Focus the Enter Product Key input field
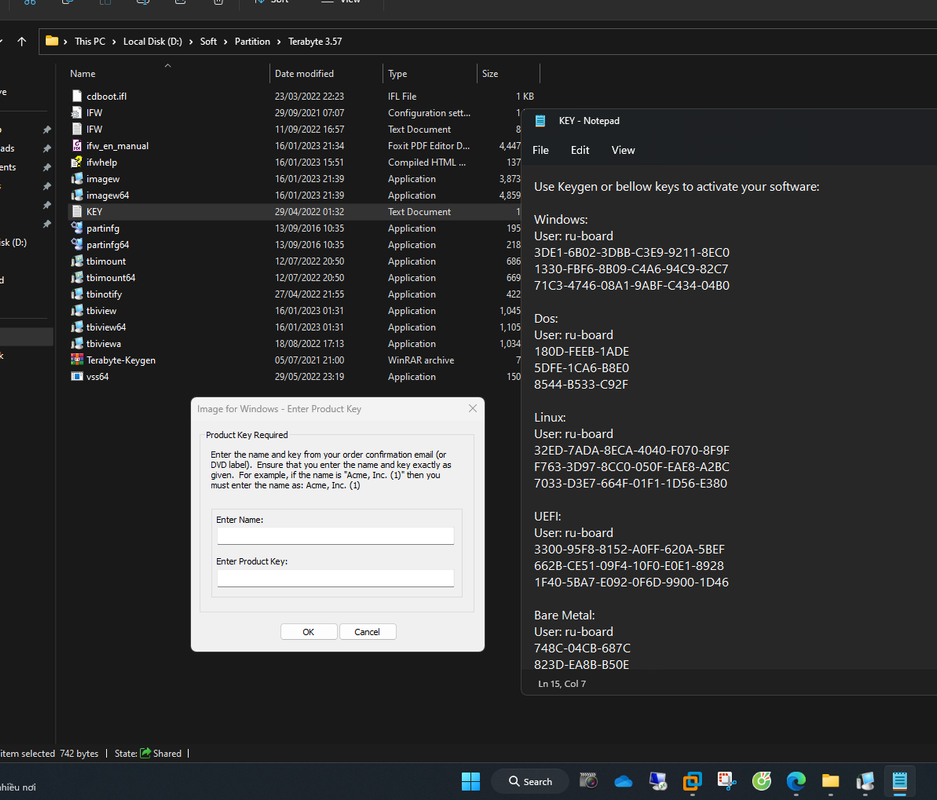The height and width of the screenshot is (800, 937). click(x=335, y=578)
